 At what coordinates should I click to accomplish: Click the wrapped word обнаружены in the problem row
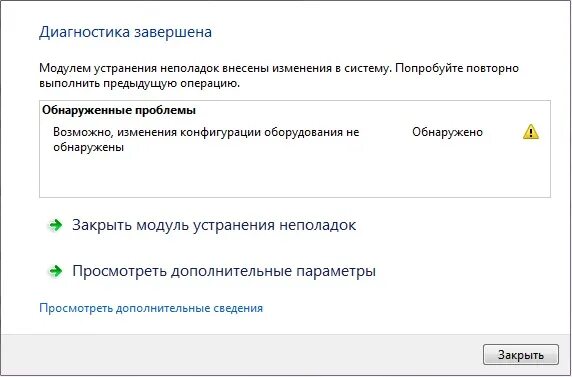pos(88,147)
